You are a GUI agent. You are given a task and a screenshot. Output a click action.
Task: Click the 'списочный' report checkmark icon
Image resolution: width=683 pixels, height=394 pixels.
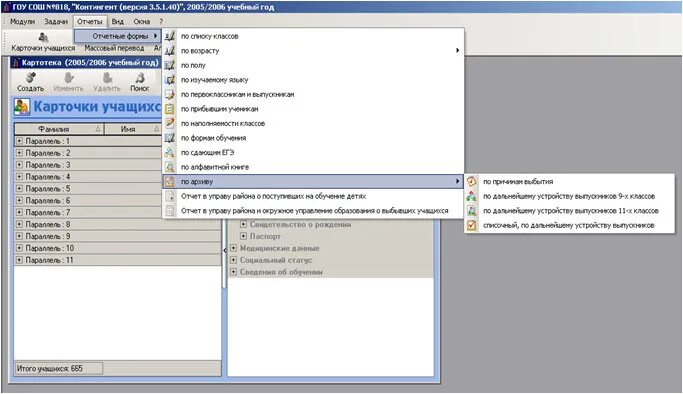point(471,226)
